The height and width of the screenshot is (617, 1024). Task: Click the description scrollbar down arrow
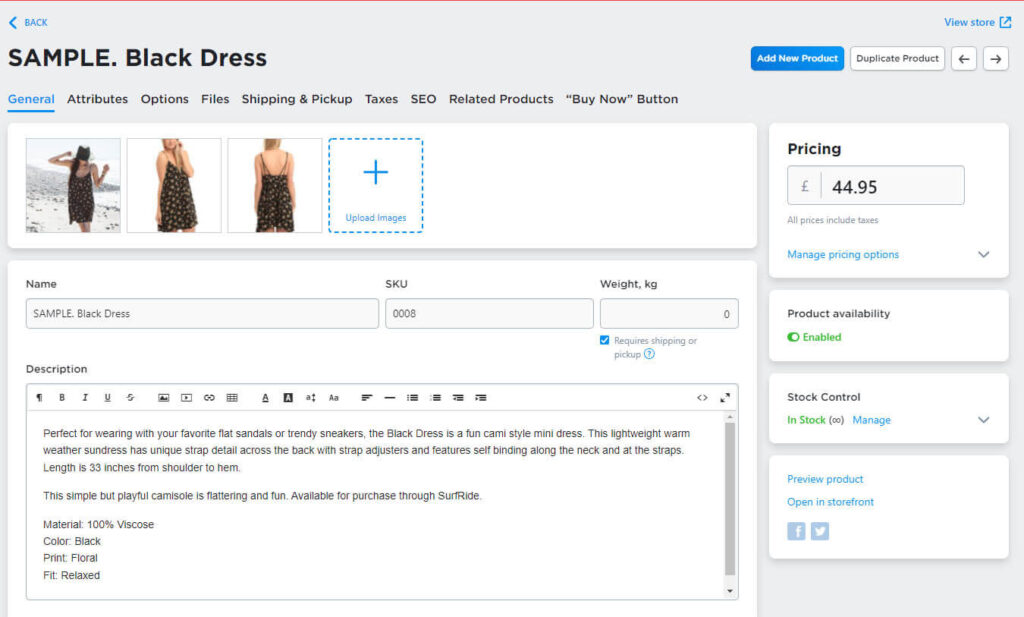pos(730,592)
